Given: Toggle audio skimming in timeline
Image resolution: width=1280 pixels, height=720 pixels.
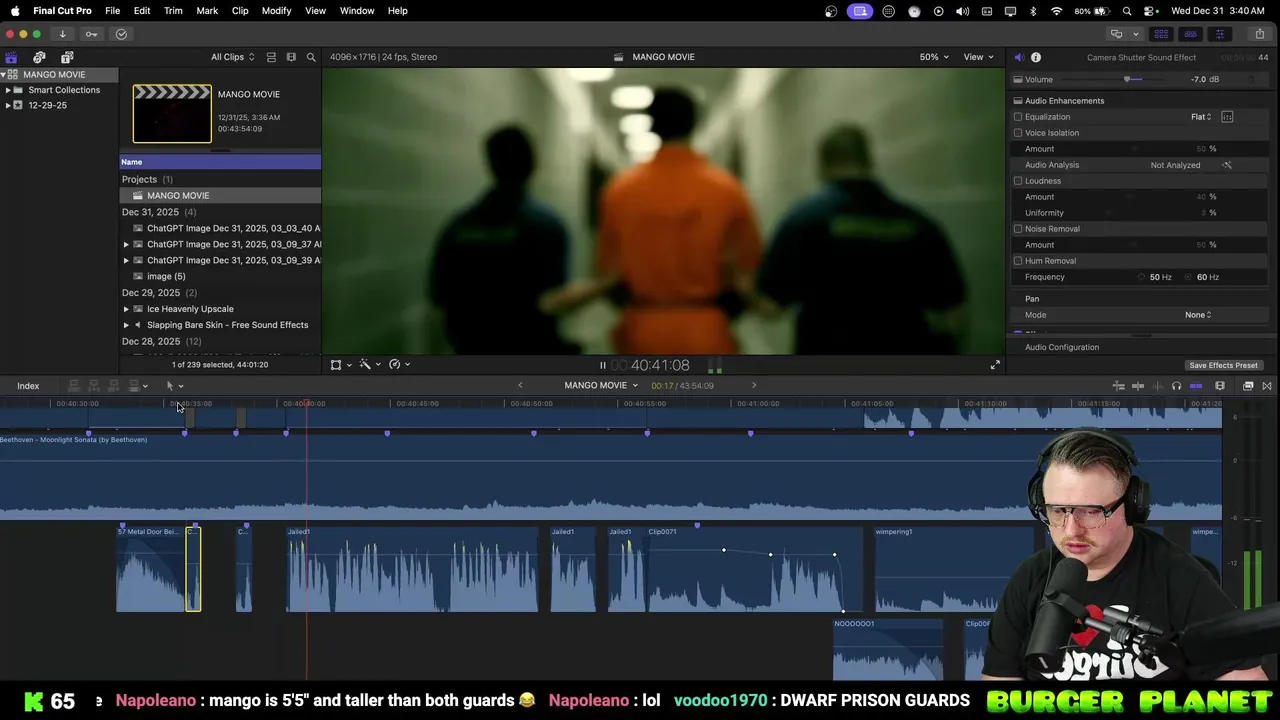Looking at the screenshot, I should point(1157,386).
